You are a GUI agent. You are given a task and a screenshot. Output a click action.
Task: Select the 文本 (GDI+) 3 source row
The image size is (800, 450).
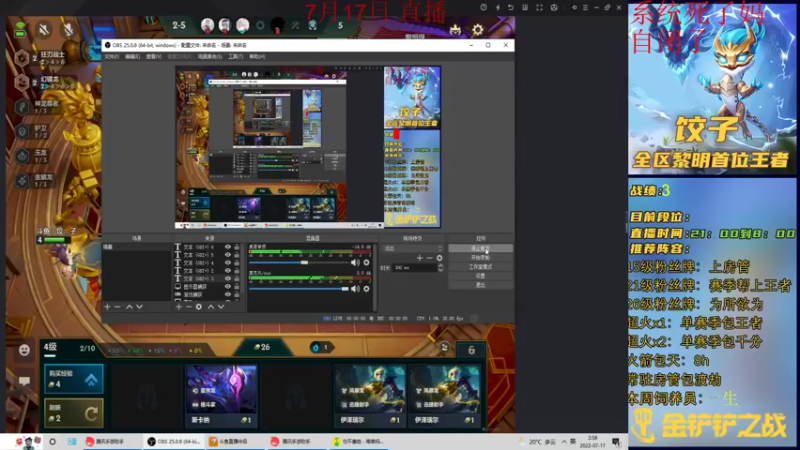pyautogui.click(x=207, y=279)
